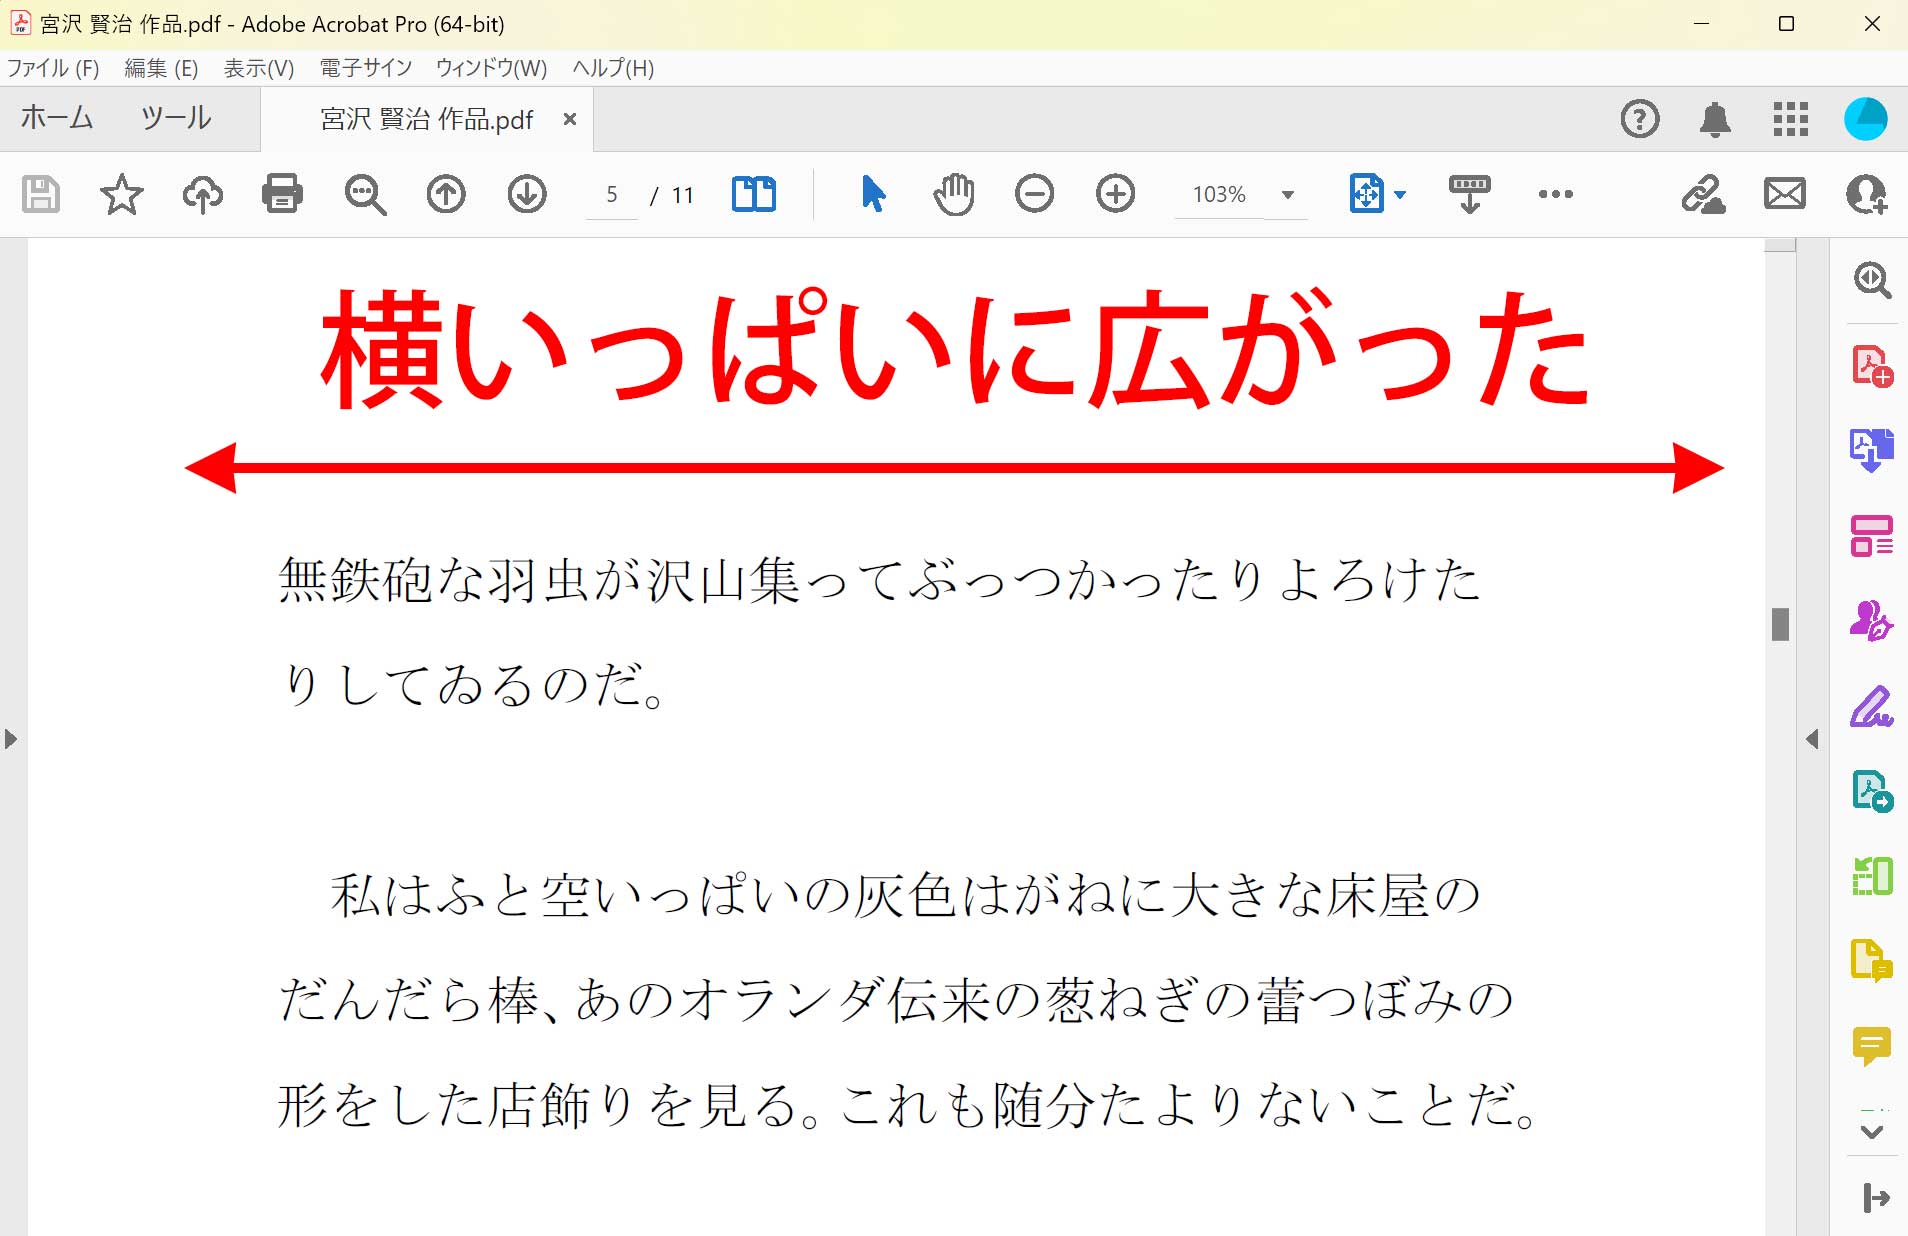Image resolution: width=1908 pixels, height=1236 pixels.
Task: Save the file using the floppy disk icon
Action: (41, 194)
